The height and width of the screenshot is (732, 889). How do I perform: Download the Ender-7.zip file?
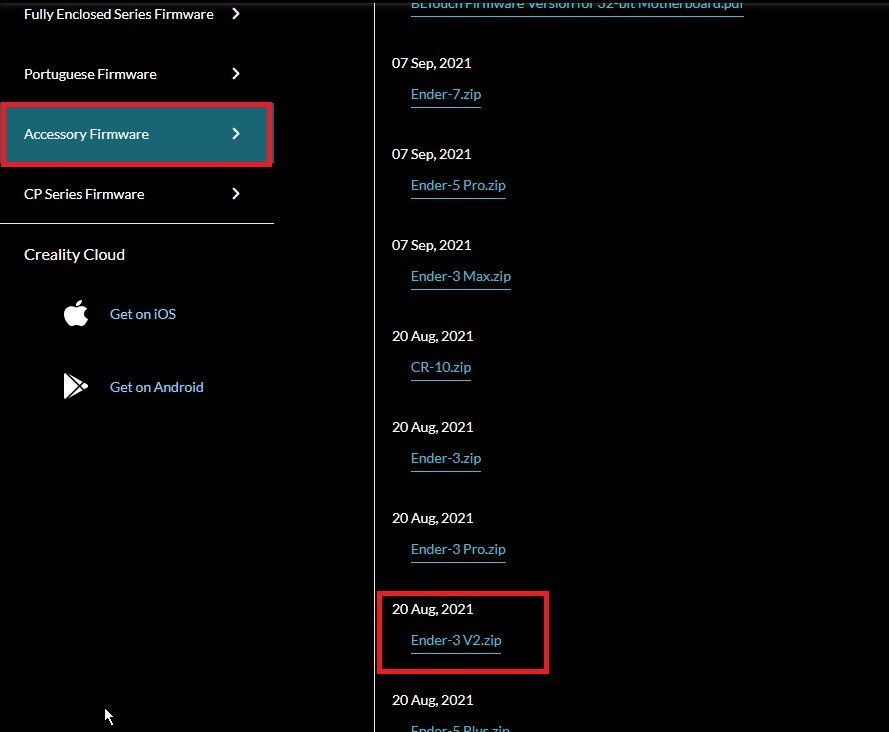tap(446, 94)
